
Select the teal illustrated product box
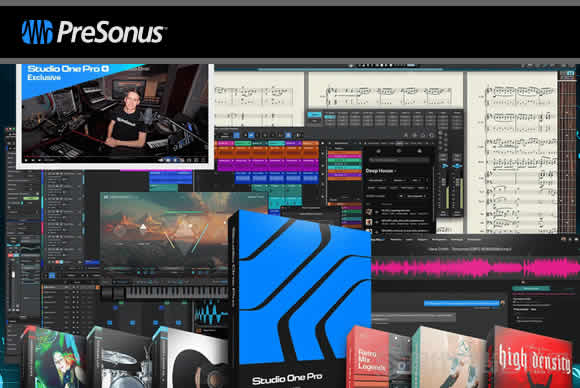(x=448, y=357)
